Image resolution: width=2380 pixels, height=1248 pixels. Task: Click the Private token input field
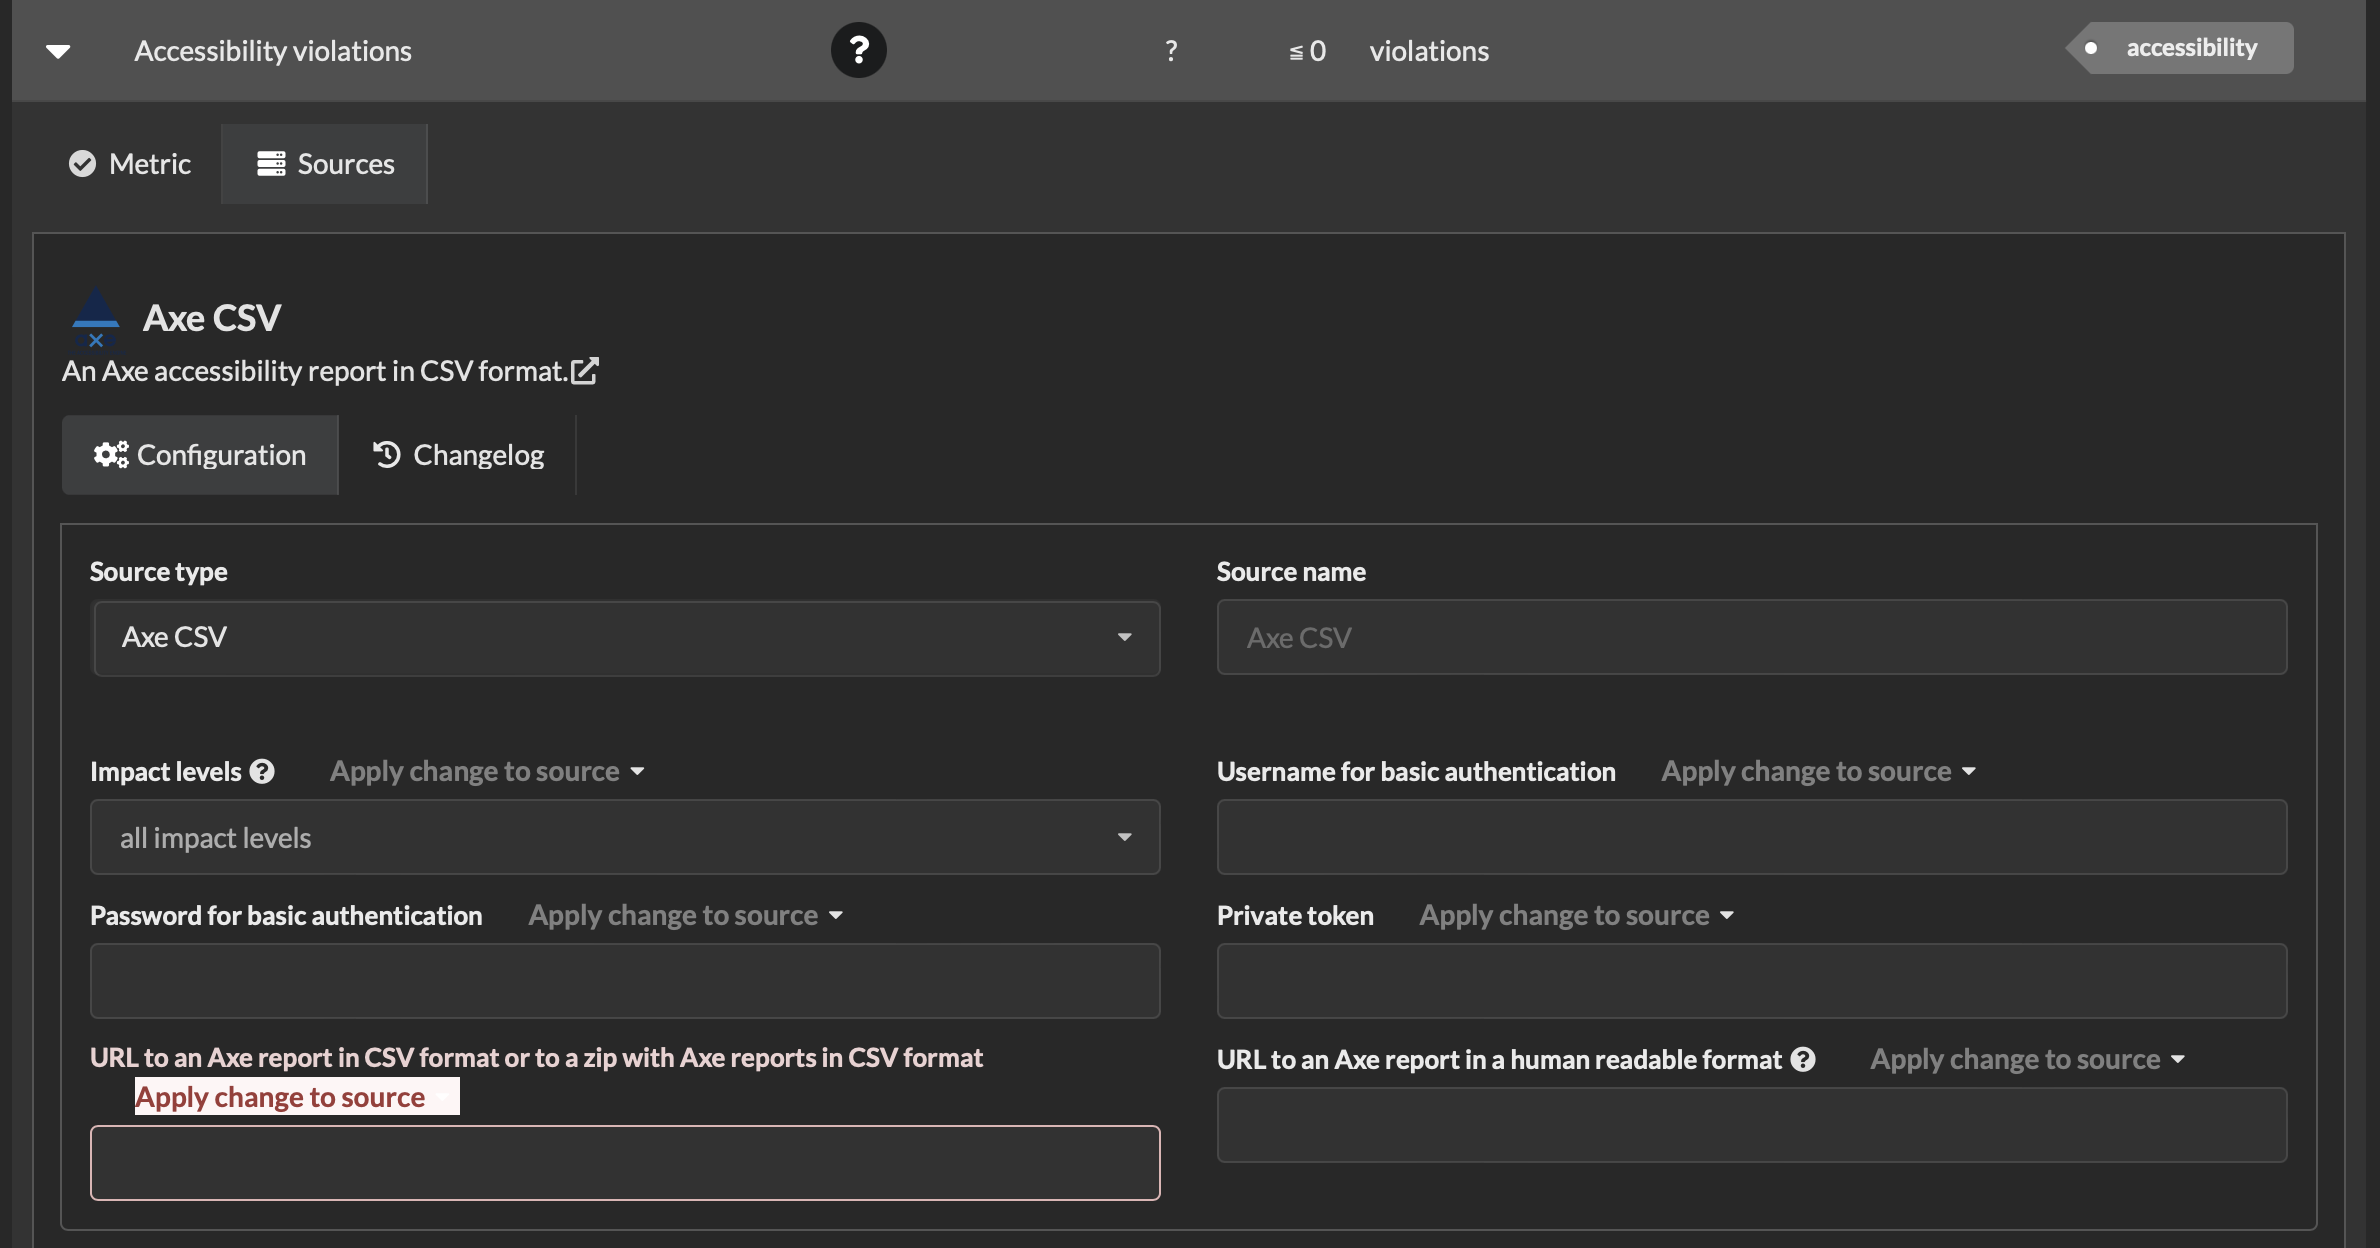(1751, 982)
